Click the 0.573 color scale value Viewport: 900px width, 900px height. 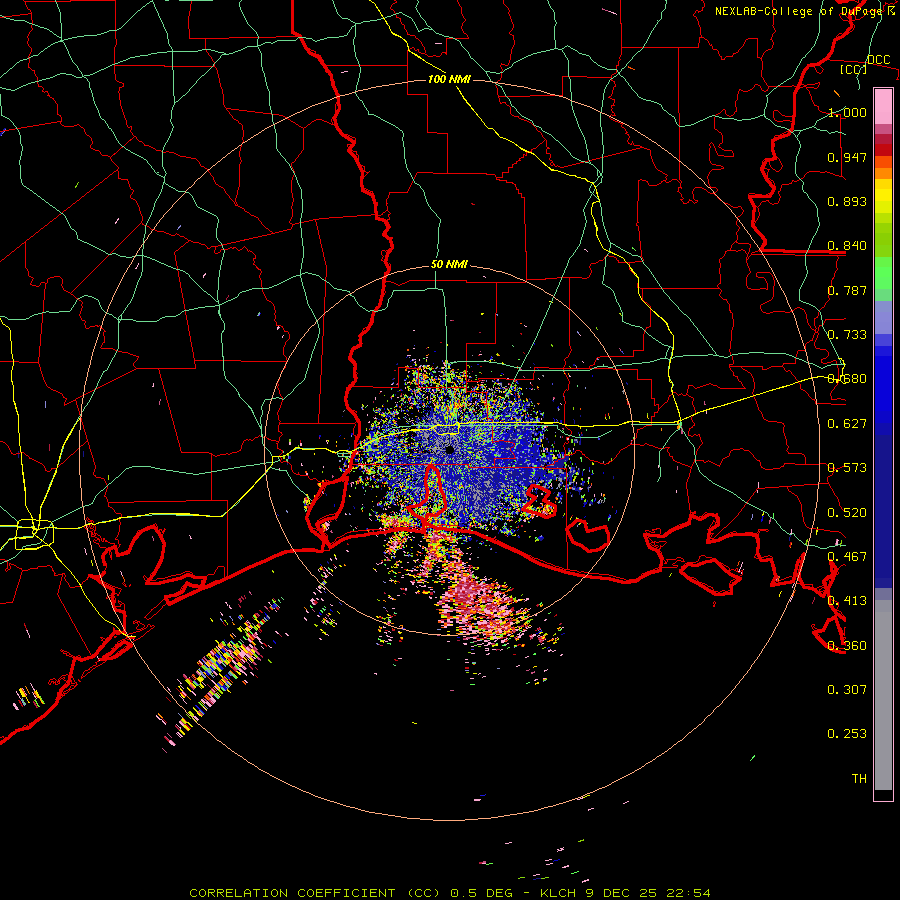[x=847, y=468]
